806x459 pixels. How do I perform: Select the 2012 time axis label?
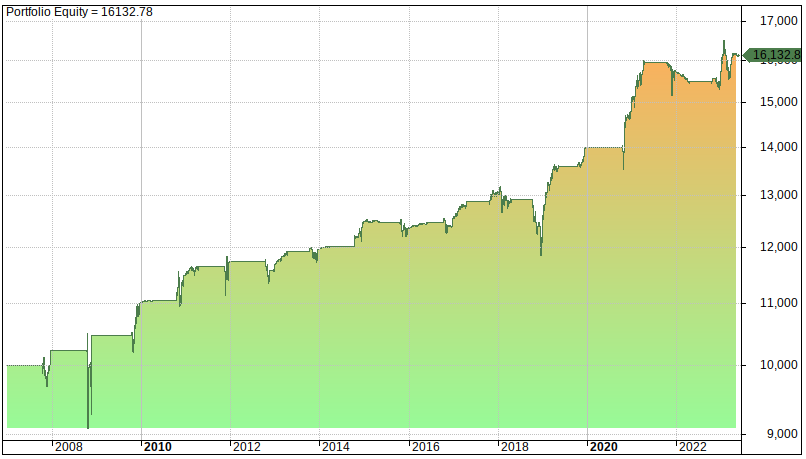click(x=247, y=447)
